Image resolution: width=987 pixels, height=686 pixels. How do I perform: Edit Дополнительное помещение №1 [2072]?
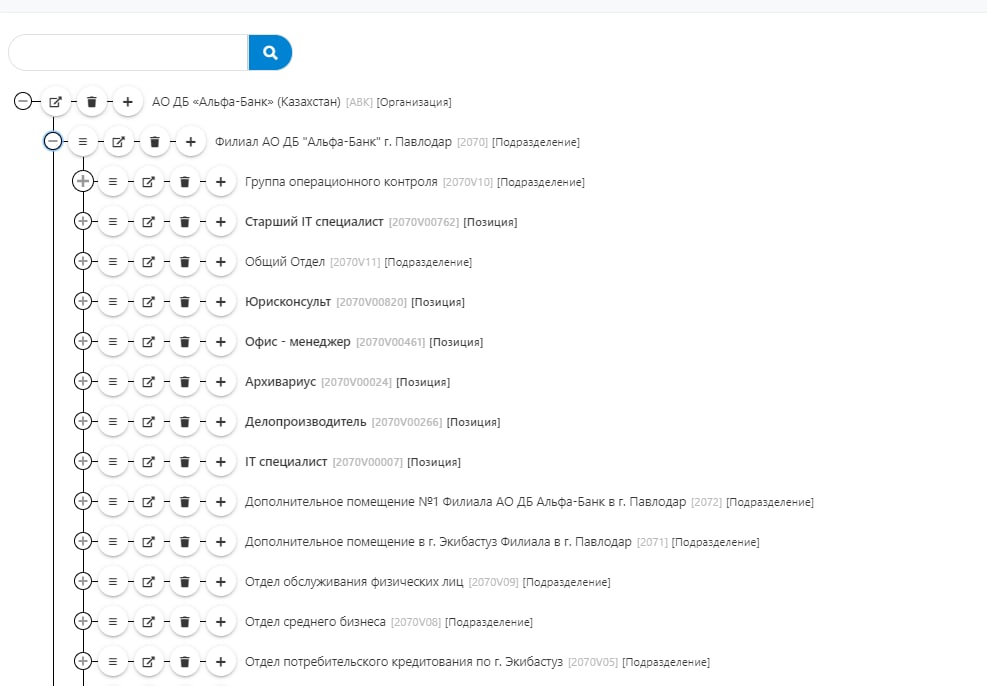[x=149, y=502]
